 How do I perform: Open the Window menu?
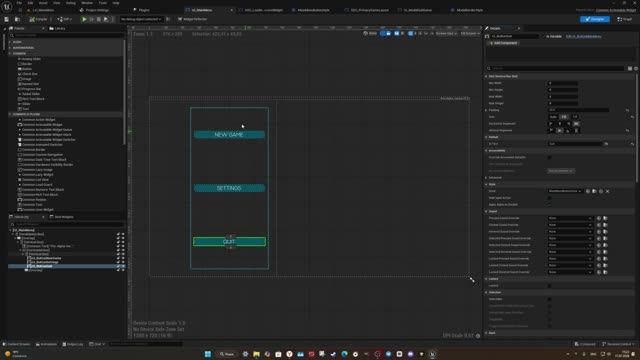(x=87, y=3)
